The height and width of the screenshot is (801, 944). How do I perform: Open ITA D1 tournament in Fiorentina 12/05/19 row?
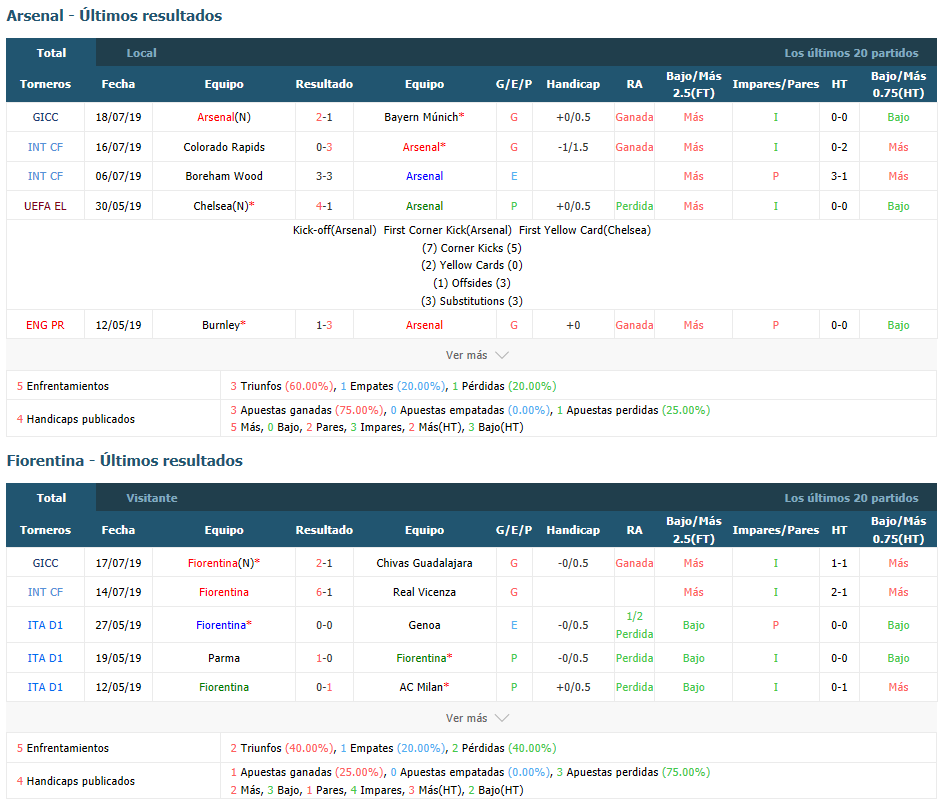[45, 687]
